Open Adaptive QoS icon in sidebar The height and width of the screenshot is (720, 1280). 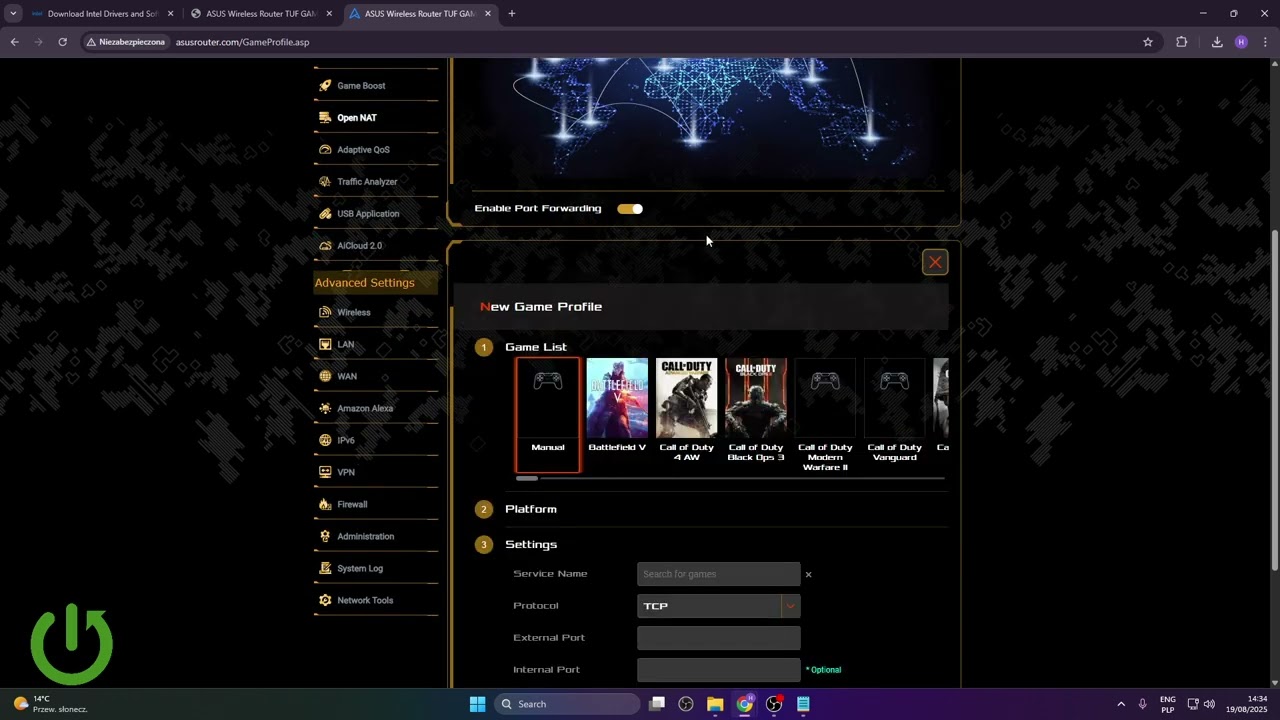[x=325, y=150]
